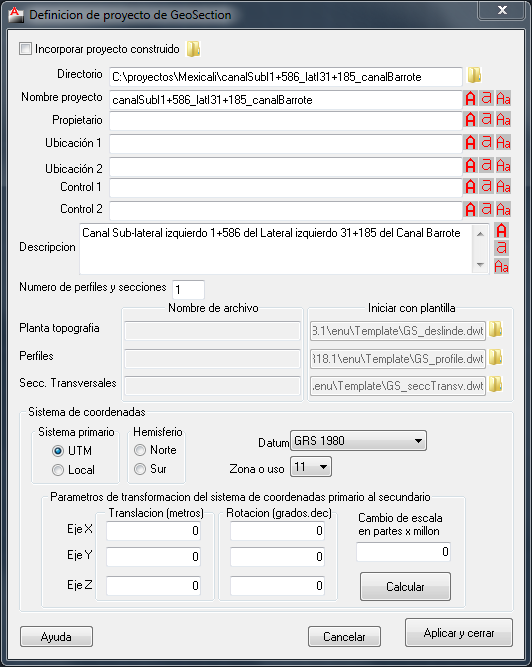The image size is (532, 667).
Task: Focus the Control 1 input field
Action: tap(286, 188)
